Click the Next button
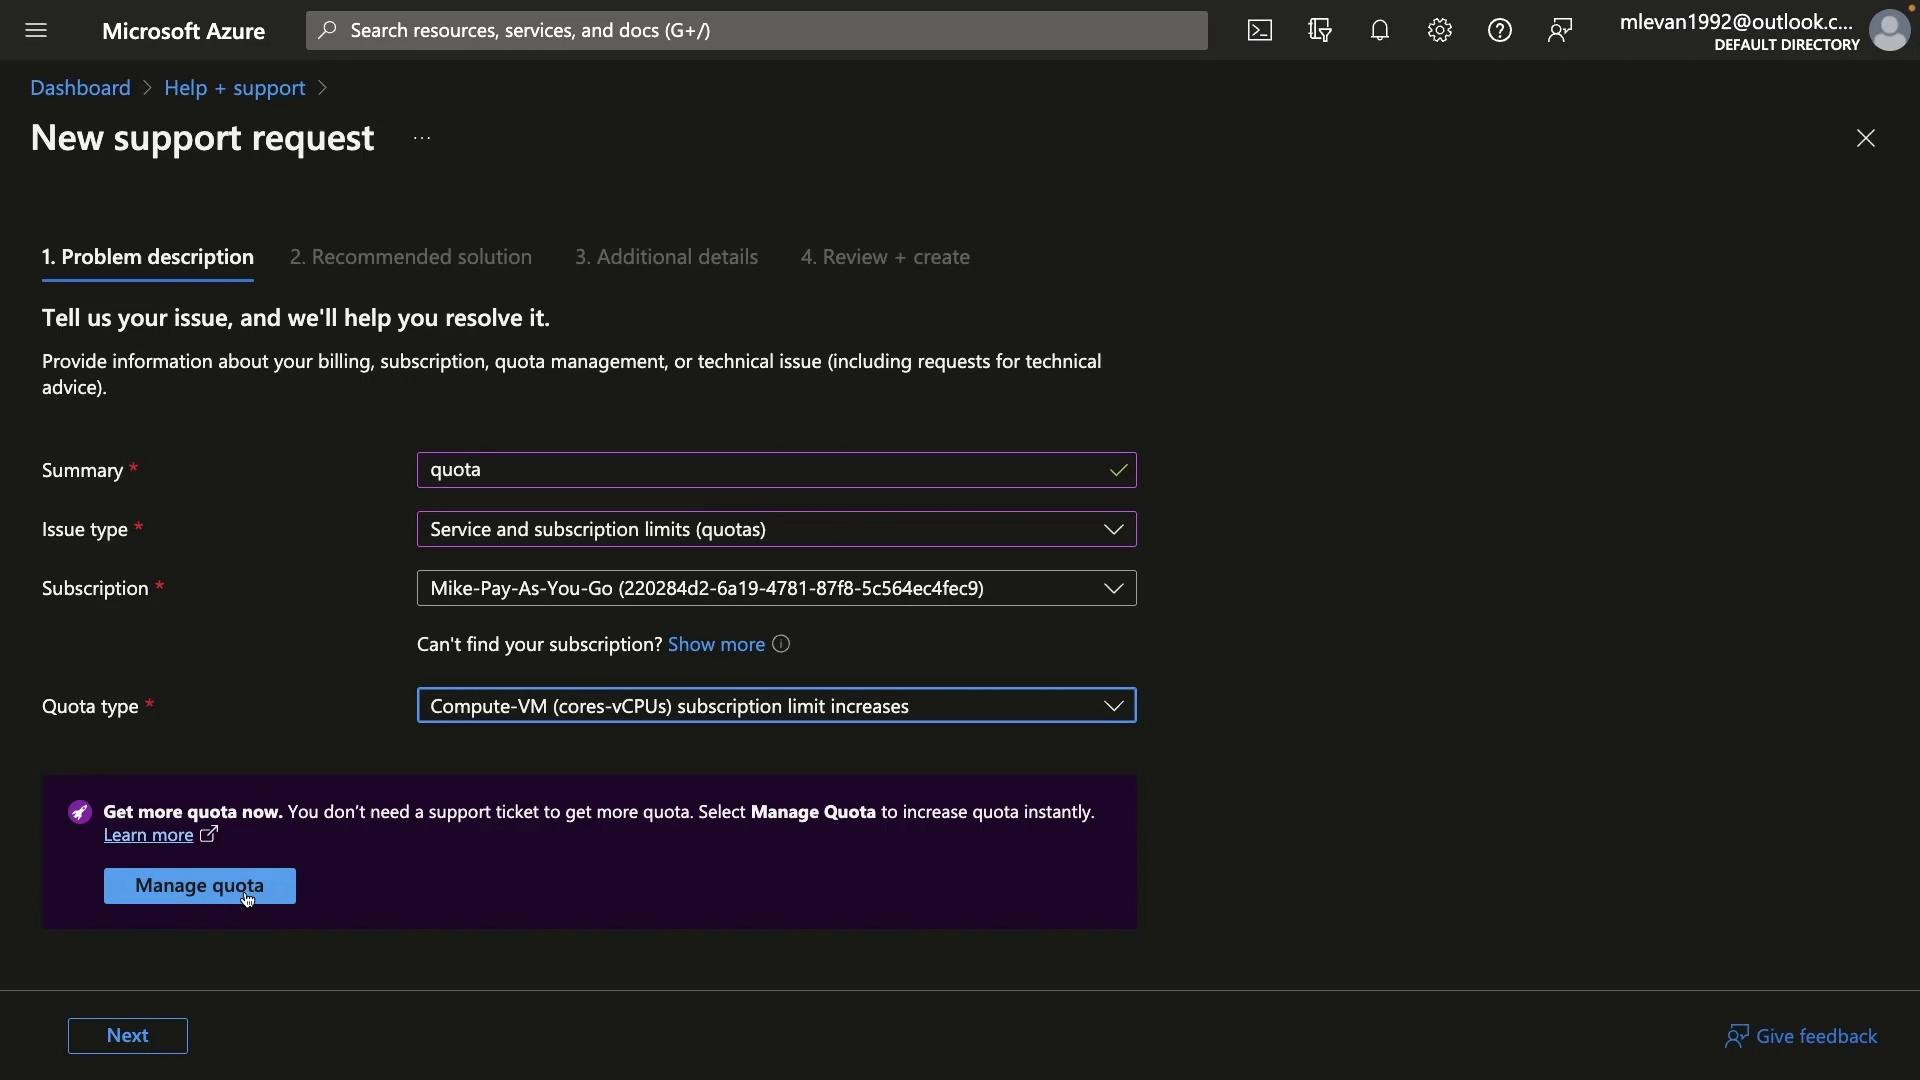Image resolution: width=1920 pixels, height=1080 pixels. pyautogui.click(x=128, y=1036)
